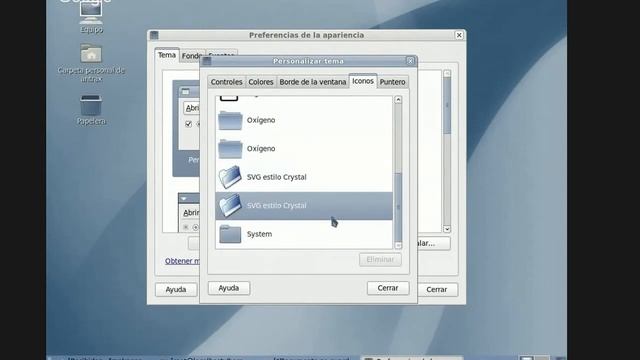Image resolution: width=640 pixels, height=360 pixels.
Task: Select the System folder icon
Action: tap(230, 234)
